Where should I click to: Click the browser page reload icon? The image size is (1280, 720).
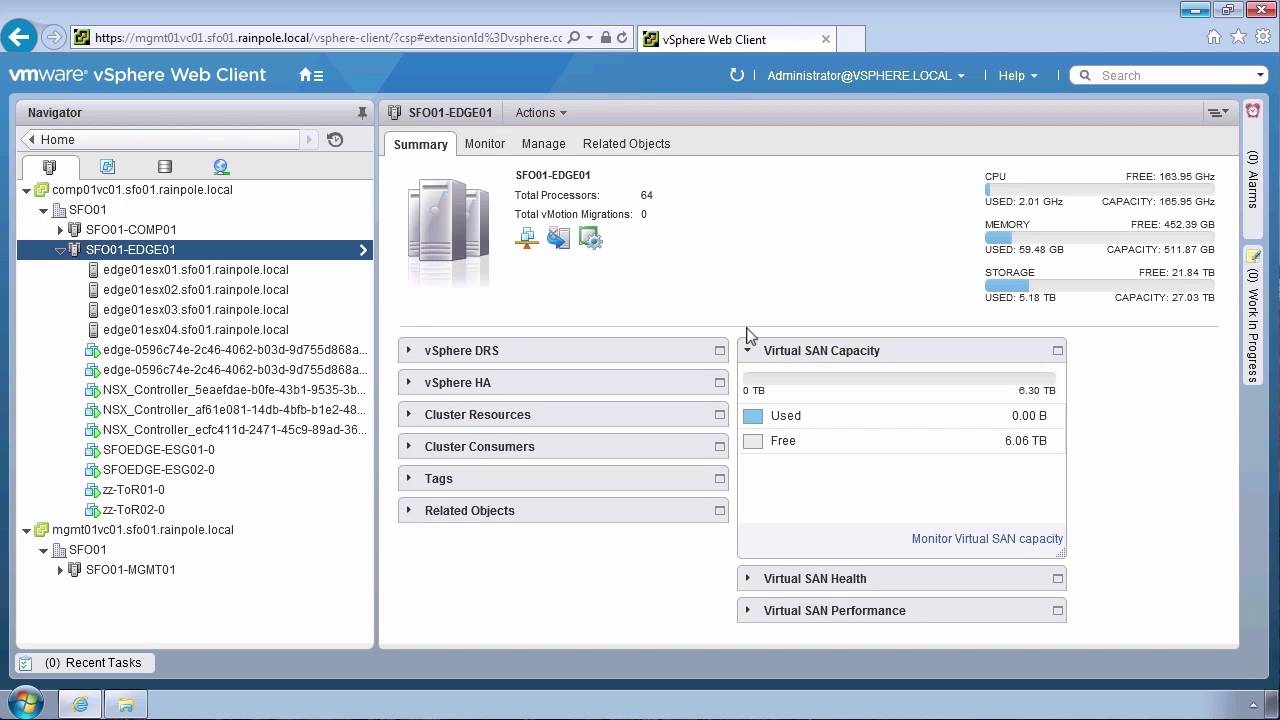click(x=622, y=38)
